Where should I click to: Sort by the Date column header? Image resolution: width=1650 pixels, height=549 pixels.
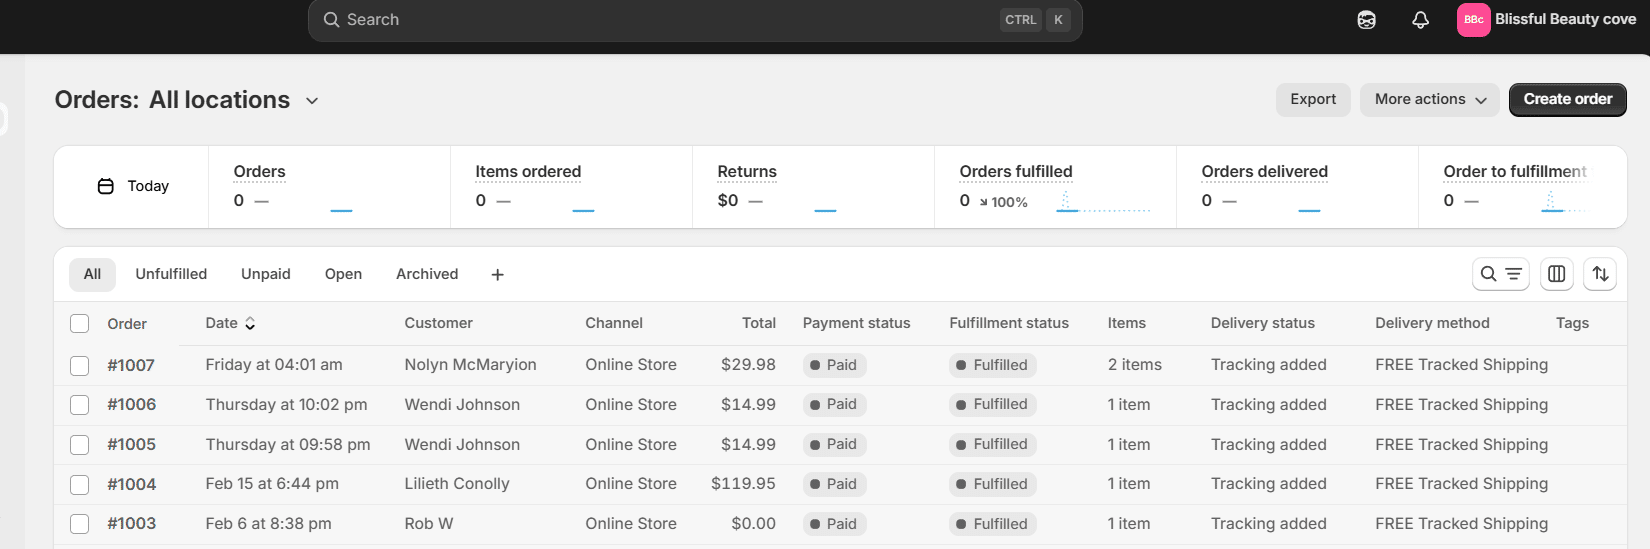pos(230,323)
